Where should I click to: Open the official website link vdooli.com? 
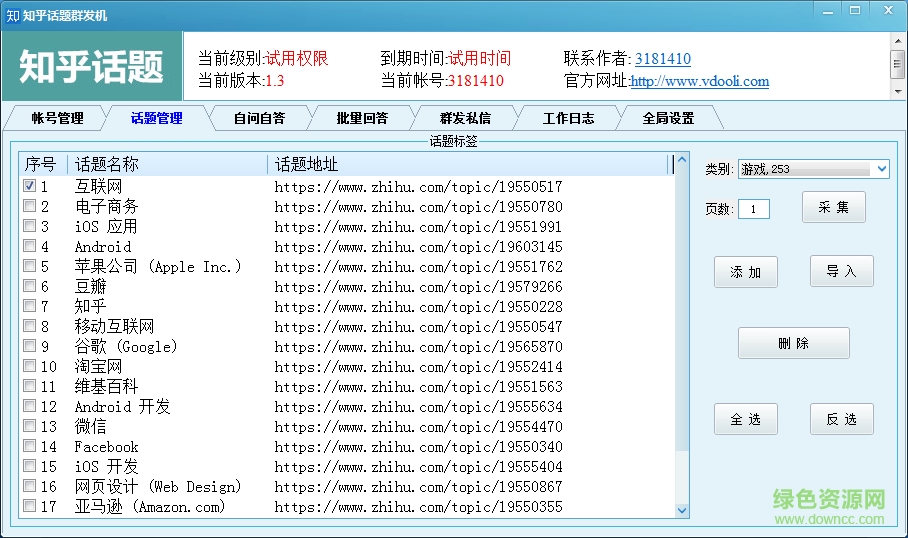[x=699, y=82]
